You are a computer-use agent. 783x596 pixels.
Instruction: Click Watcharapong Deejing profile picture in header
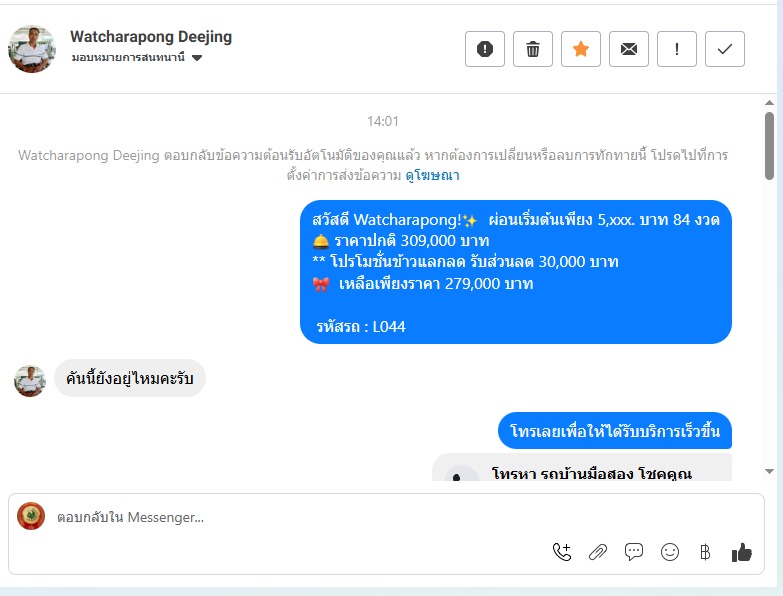pyautogui.click(x=31, y=49)
